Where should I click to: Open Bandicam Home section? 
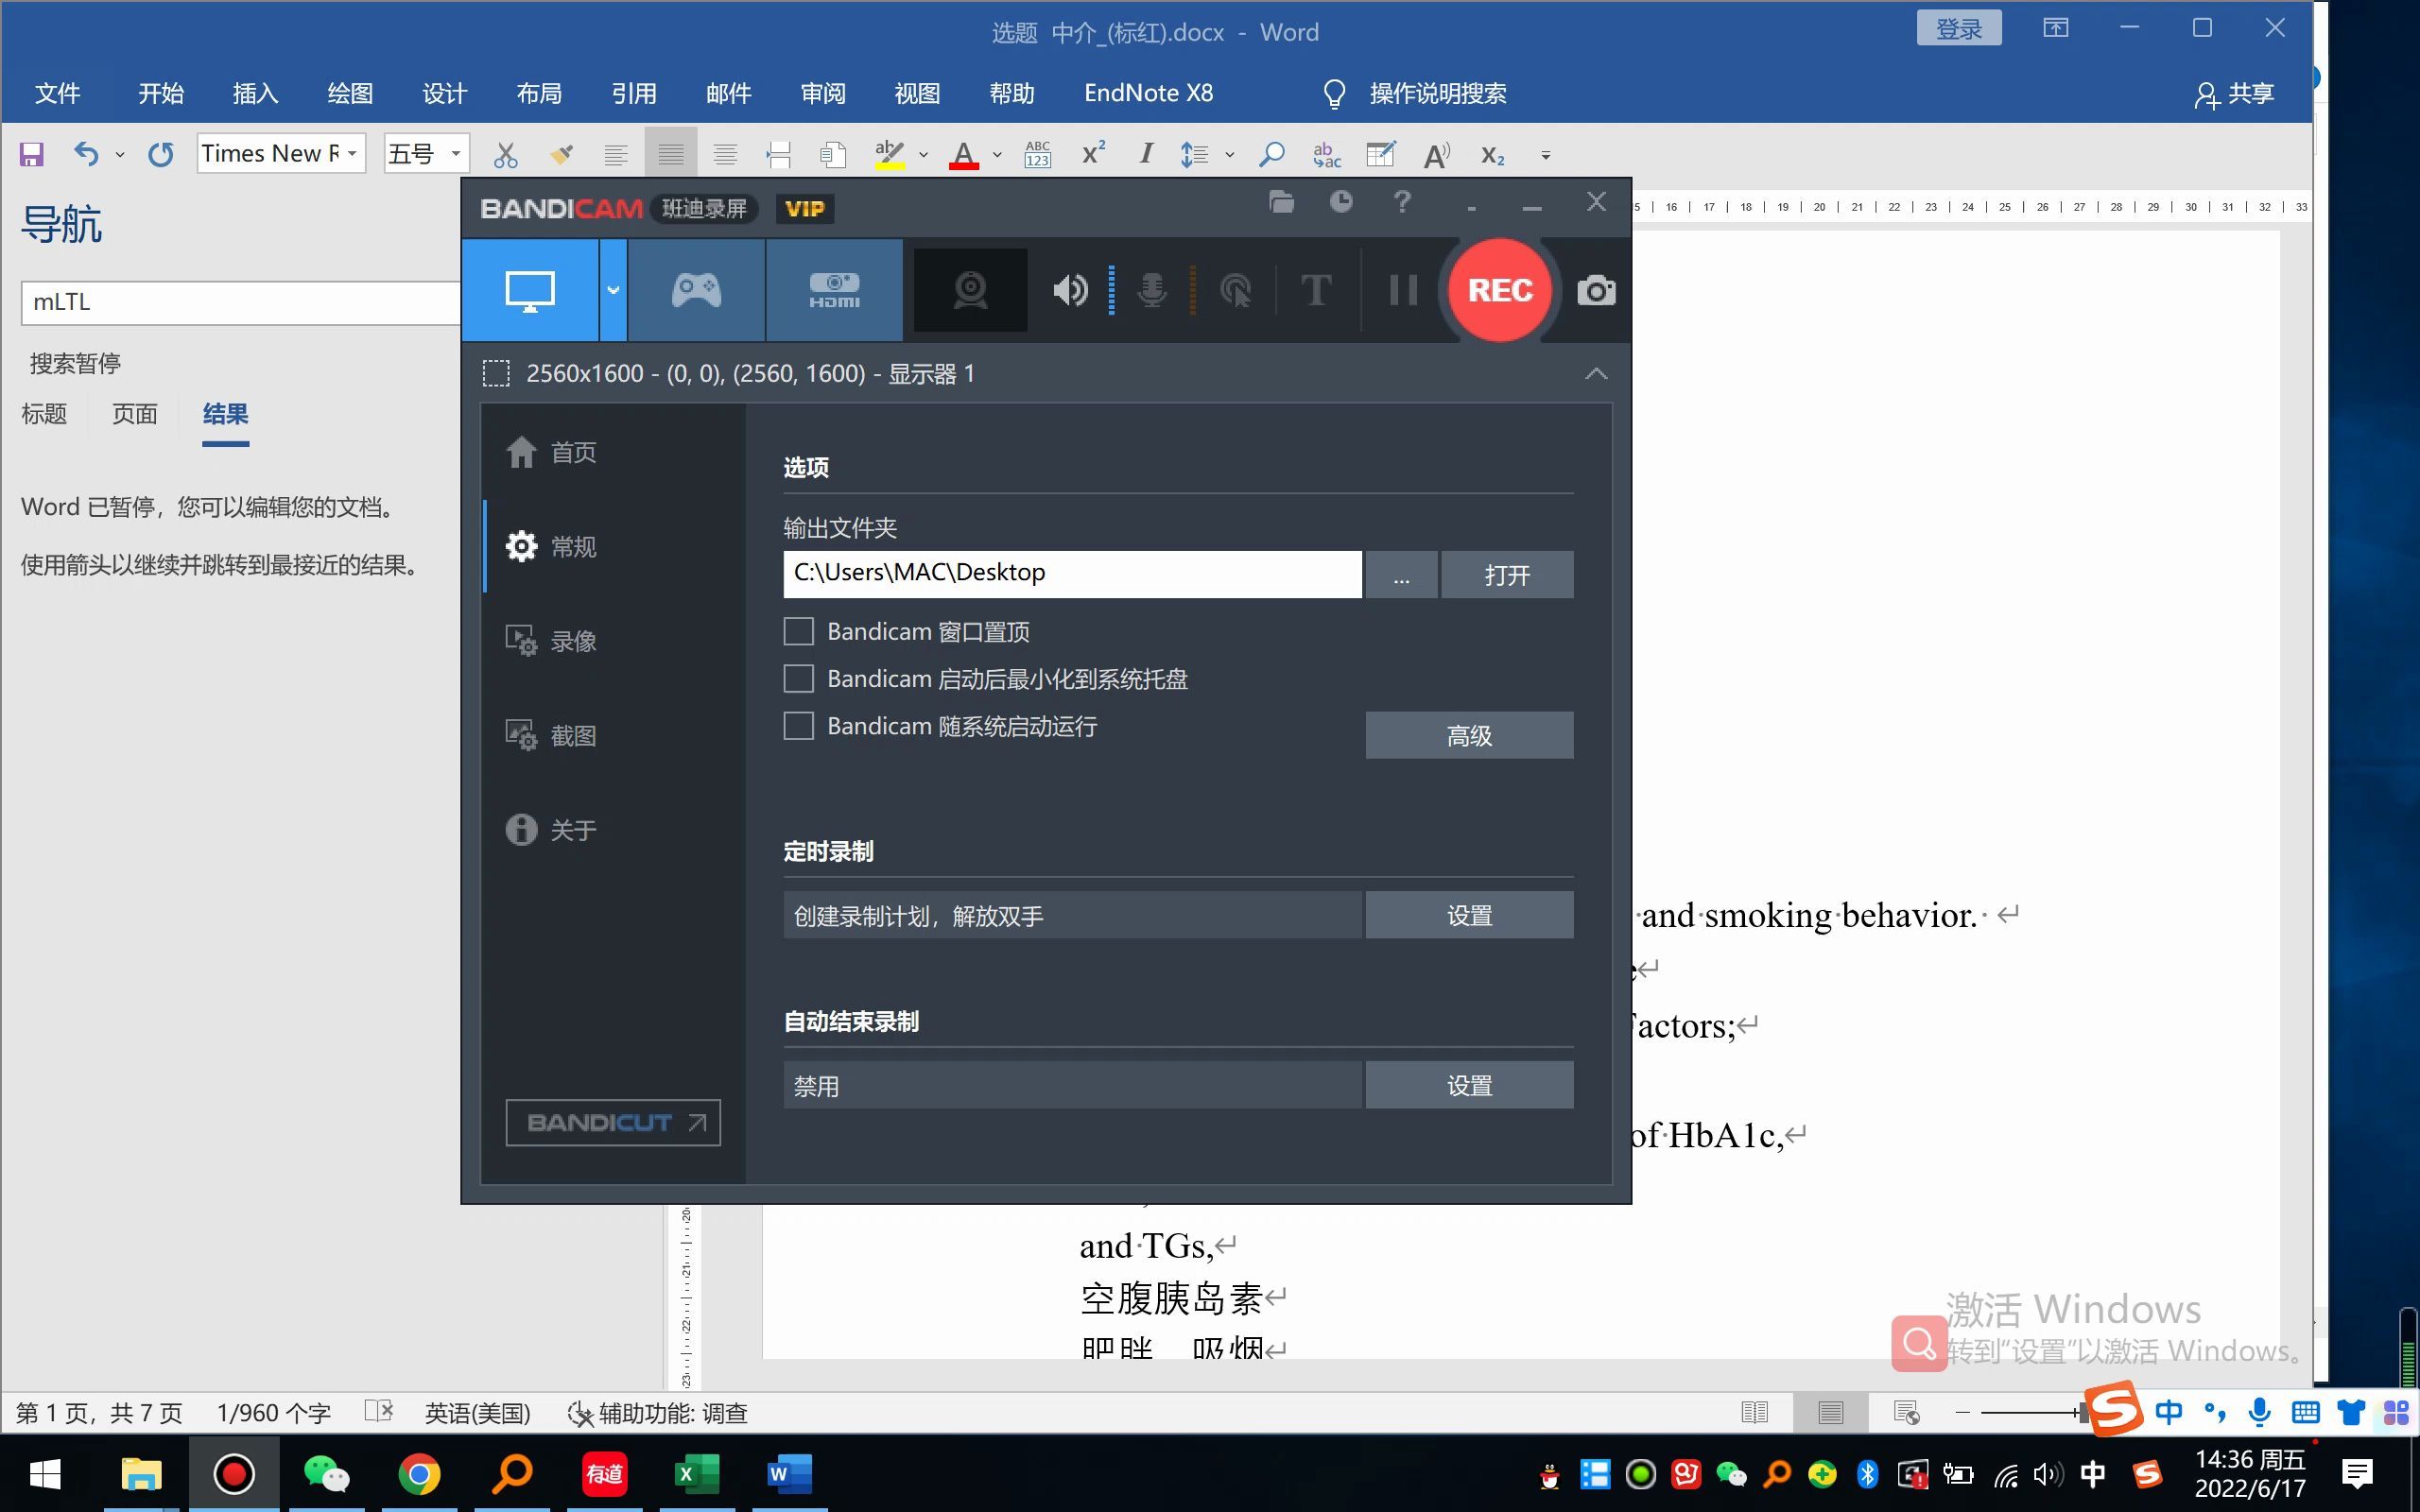tap(551, 452)
